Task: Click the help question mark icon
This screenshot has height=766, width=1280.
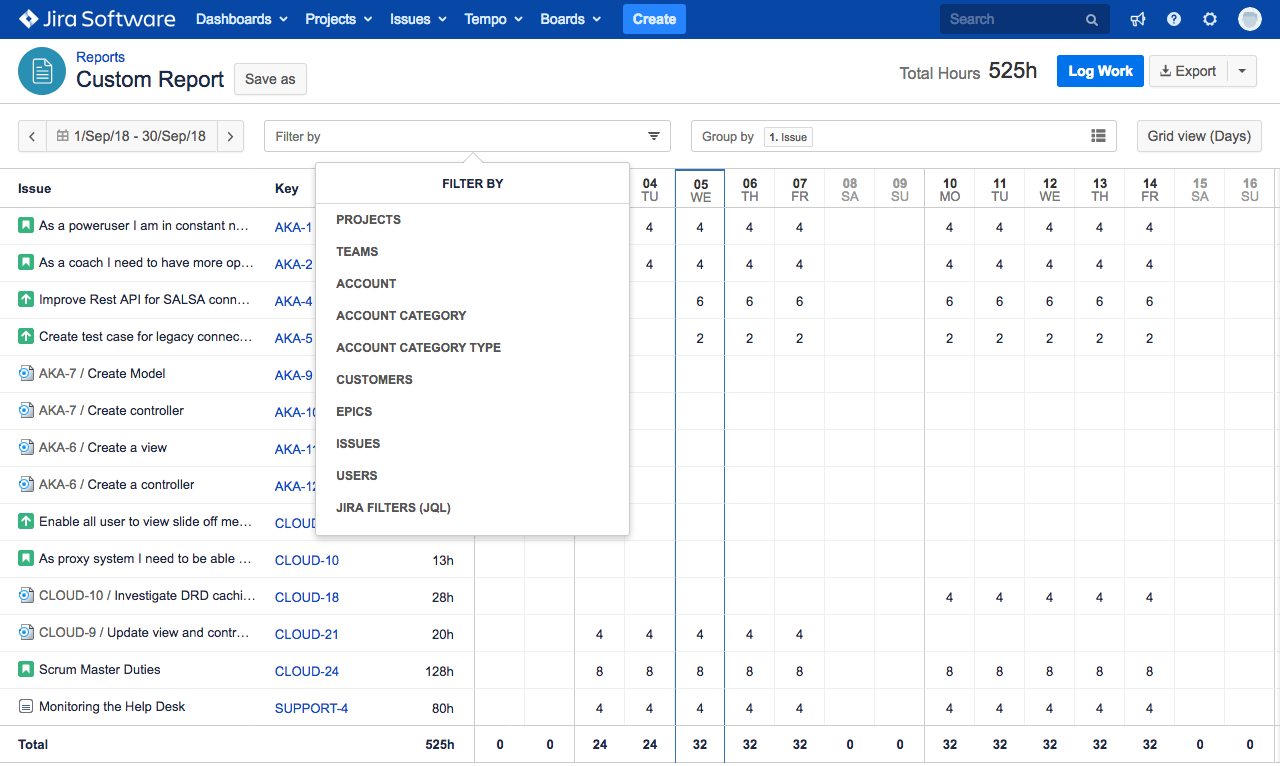Action: coord(1173,18)
